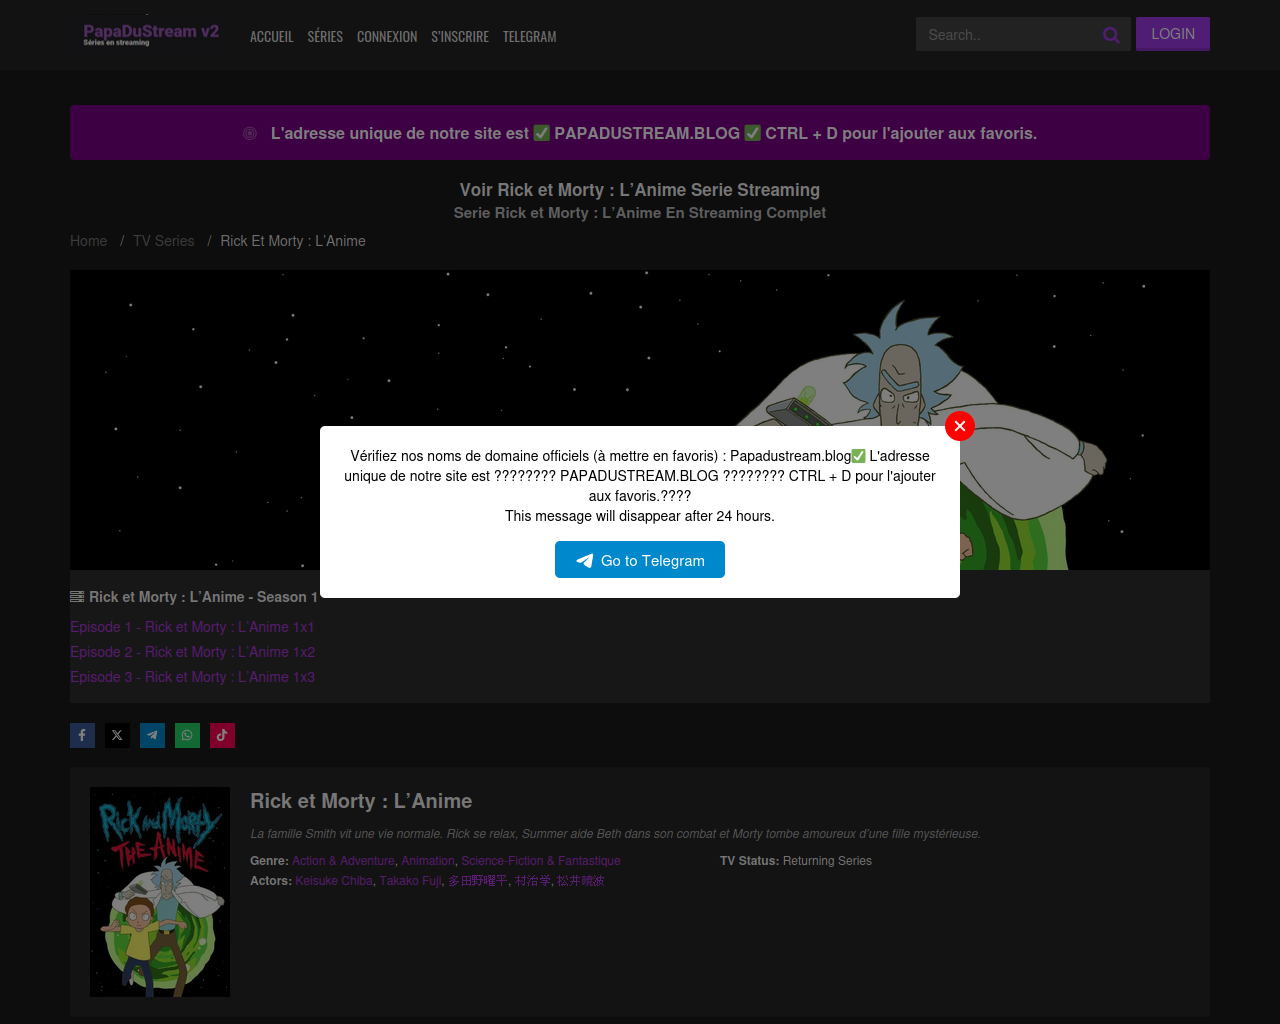Screen dimensions: 1280x1024
Task: Click the Rick et Morty : L'Anime title
Action: click(x=361, y=801)
